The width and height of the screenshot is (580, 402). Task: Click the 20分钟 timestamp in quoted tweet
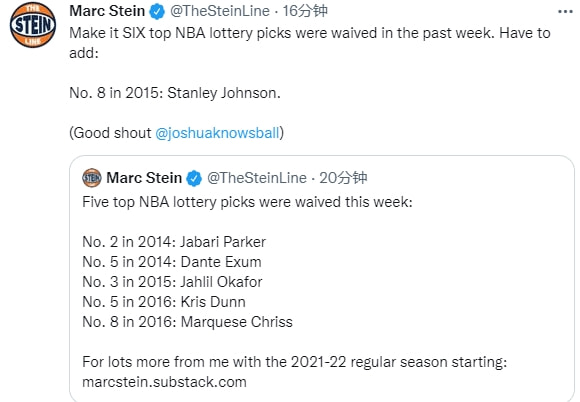pyautogui.click(x=343, y=178)
